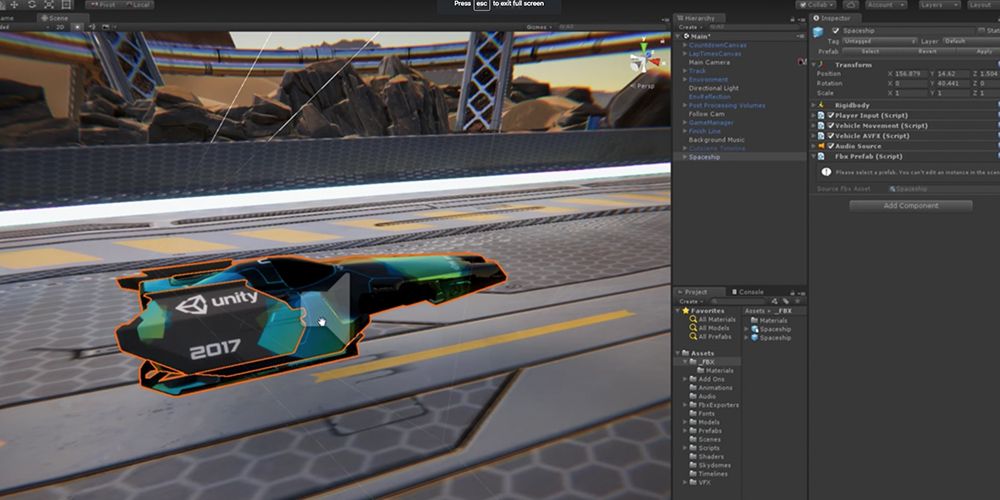Screen dimensions: 1000x500
Task: Open the Tag dropdown showing Untagged
Action: coord(879,41)
